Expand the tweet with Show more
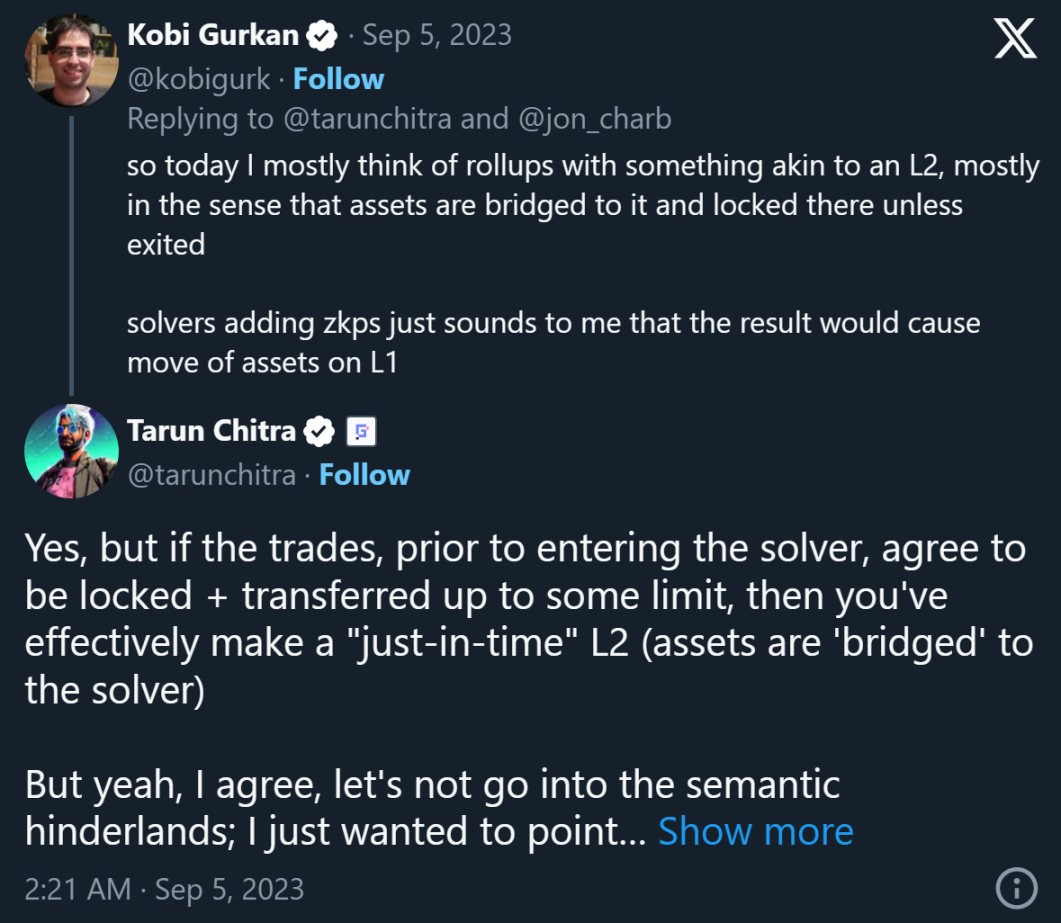Viewport: 1061px width, 923px height. [x=755, y=831]
